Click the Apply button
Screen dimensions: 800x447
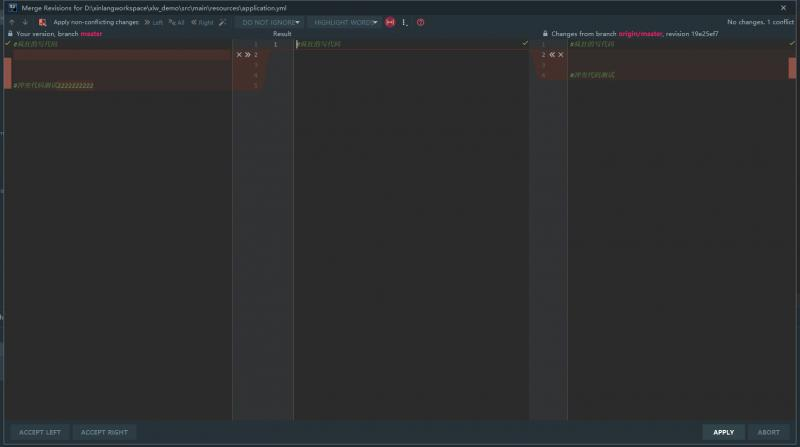point(723,432)
